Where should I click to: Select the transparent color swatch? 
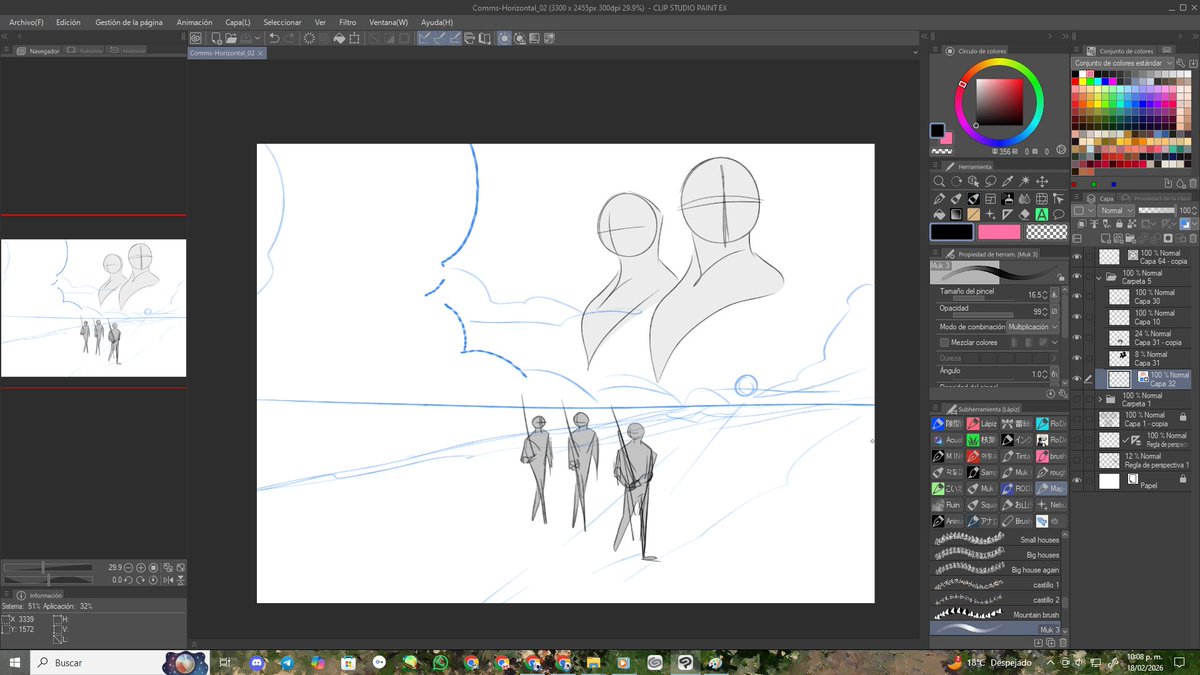(1046, 232)
